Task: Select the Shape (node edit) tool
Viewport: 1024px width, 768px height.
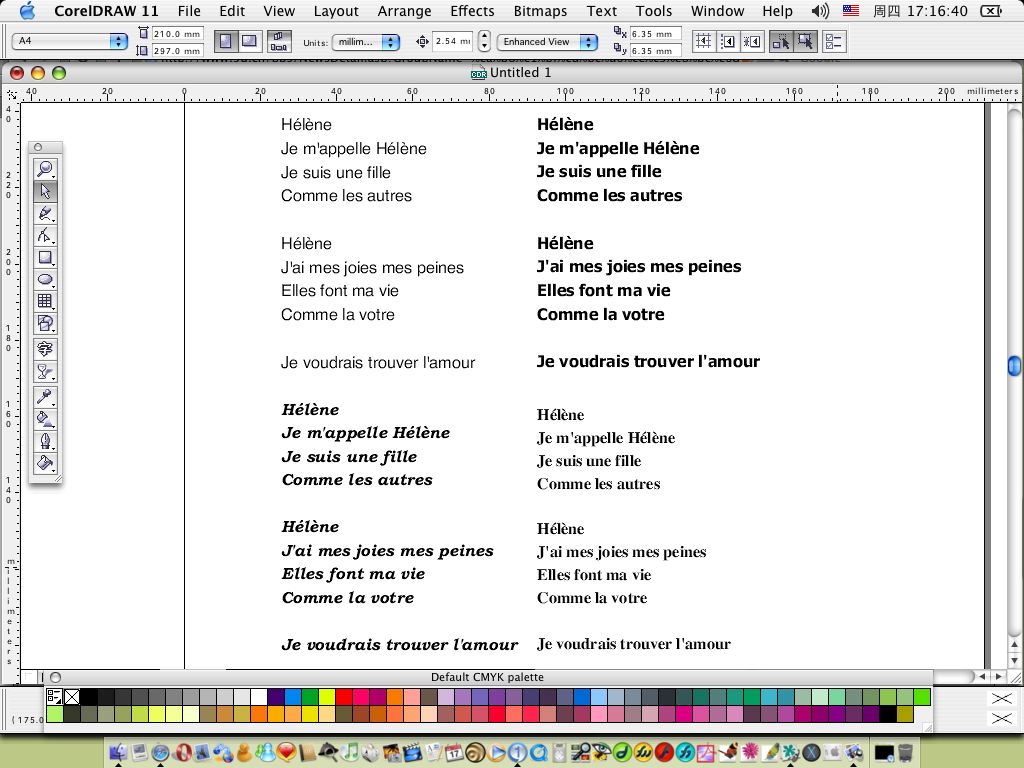Action: pyautogui.click(x=45, y=235)
